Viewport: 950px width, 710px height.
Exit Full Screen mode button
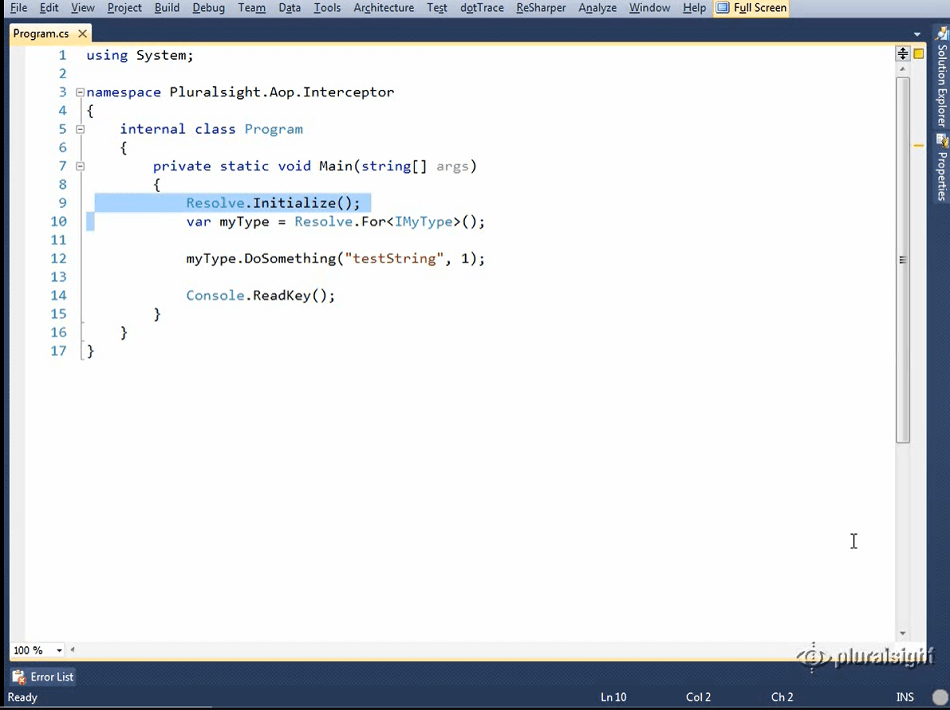pos(751,8)
